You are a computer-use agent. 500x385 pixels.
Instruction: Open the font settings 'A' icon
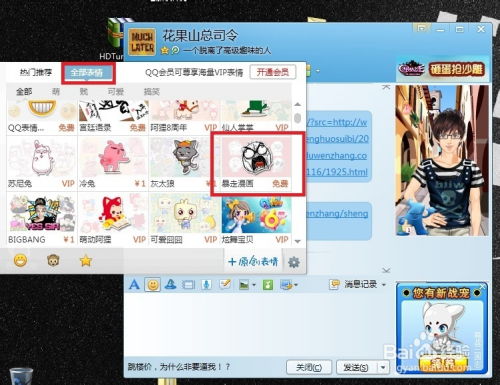click(134, 285)
